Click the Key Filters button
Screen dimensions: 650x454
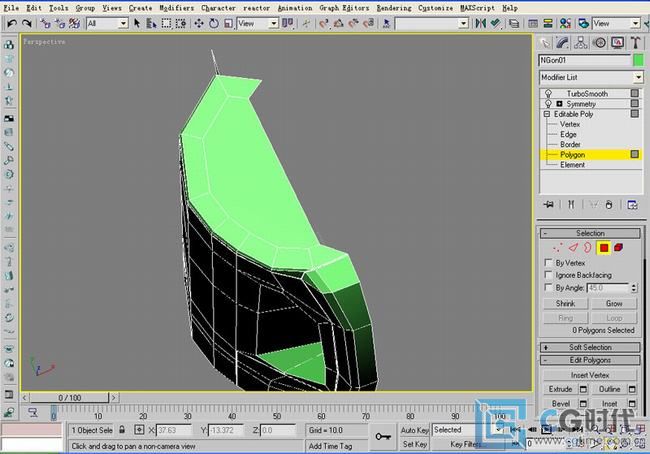[x=466, y=444]
